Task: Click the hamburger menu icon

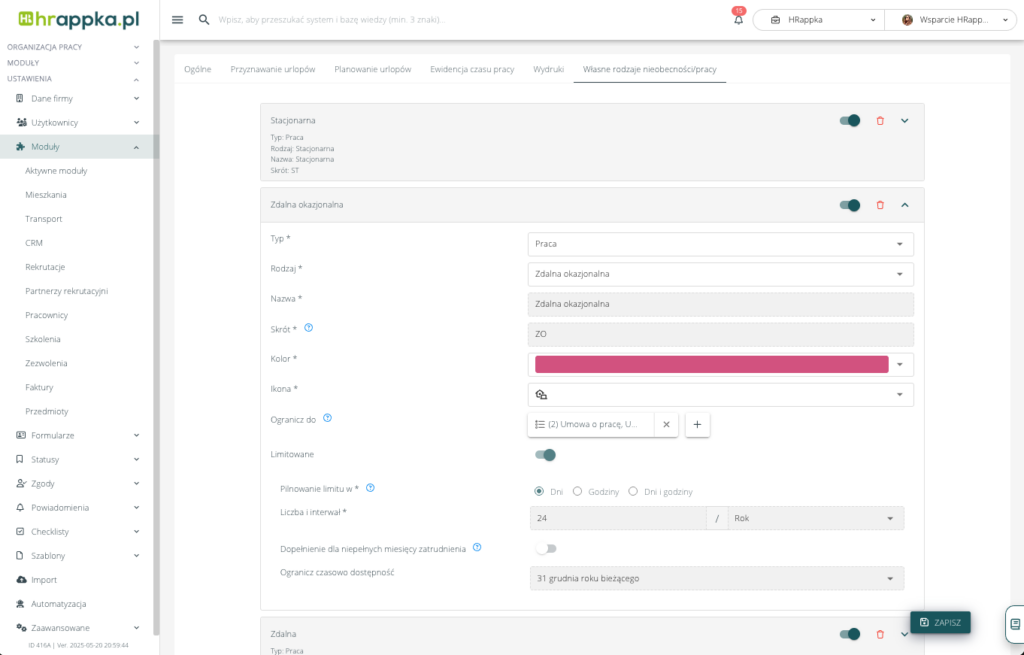Action: [x=178, y=20]
